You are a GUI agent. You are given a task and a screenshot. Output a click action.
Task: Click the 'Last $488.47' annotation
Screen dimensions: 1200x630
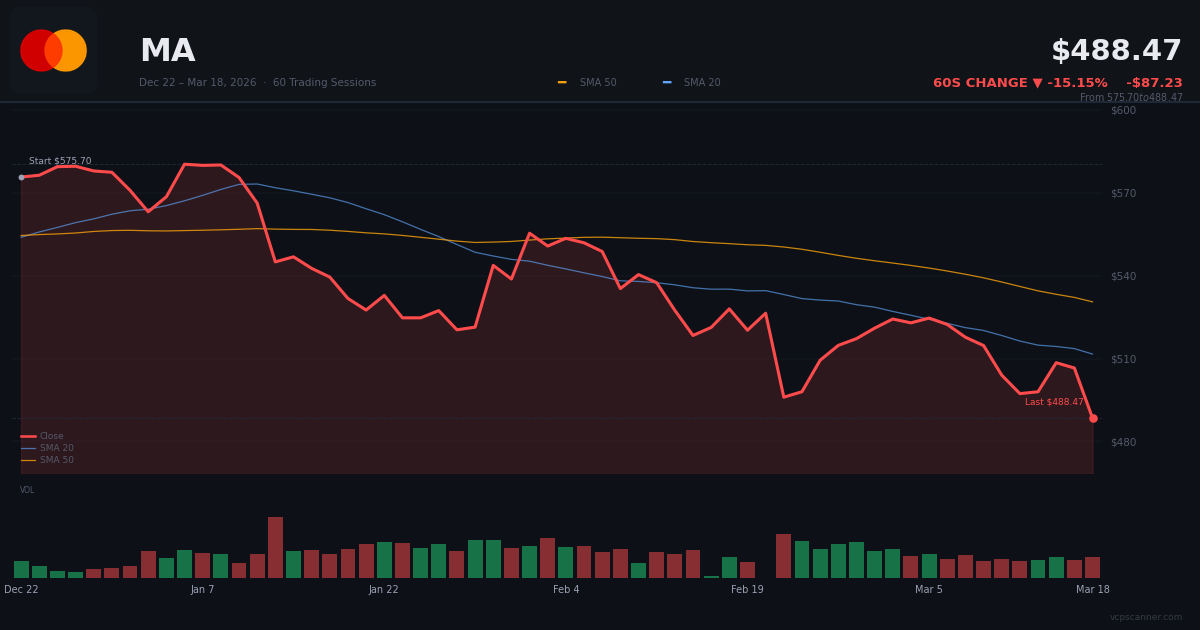[1054, 402]
